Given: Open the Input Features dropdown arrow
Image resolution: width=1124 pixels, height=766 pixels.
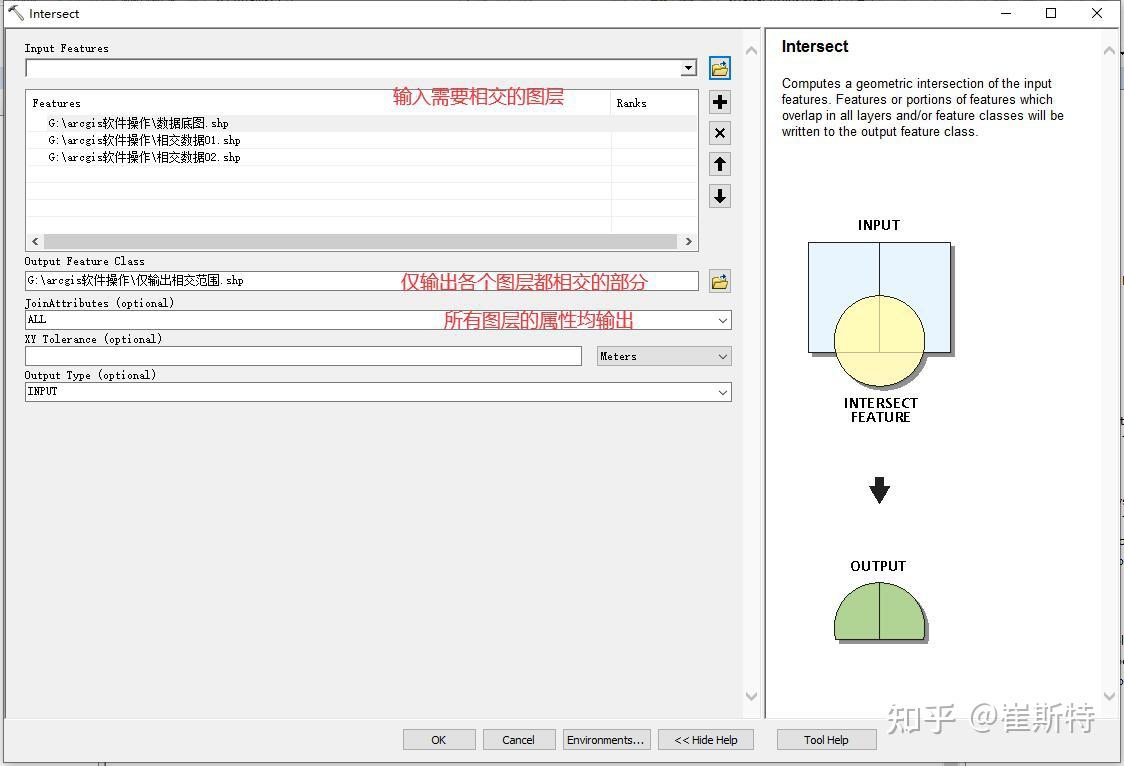Looking at the screenshot, I should click(688, 67).
